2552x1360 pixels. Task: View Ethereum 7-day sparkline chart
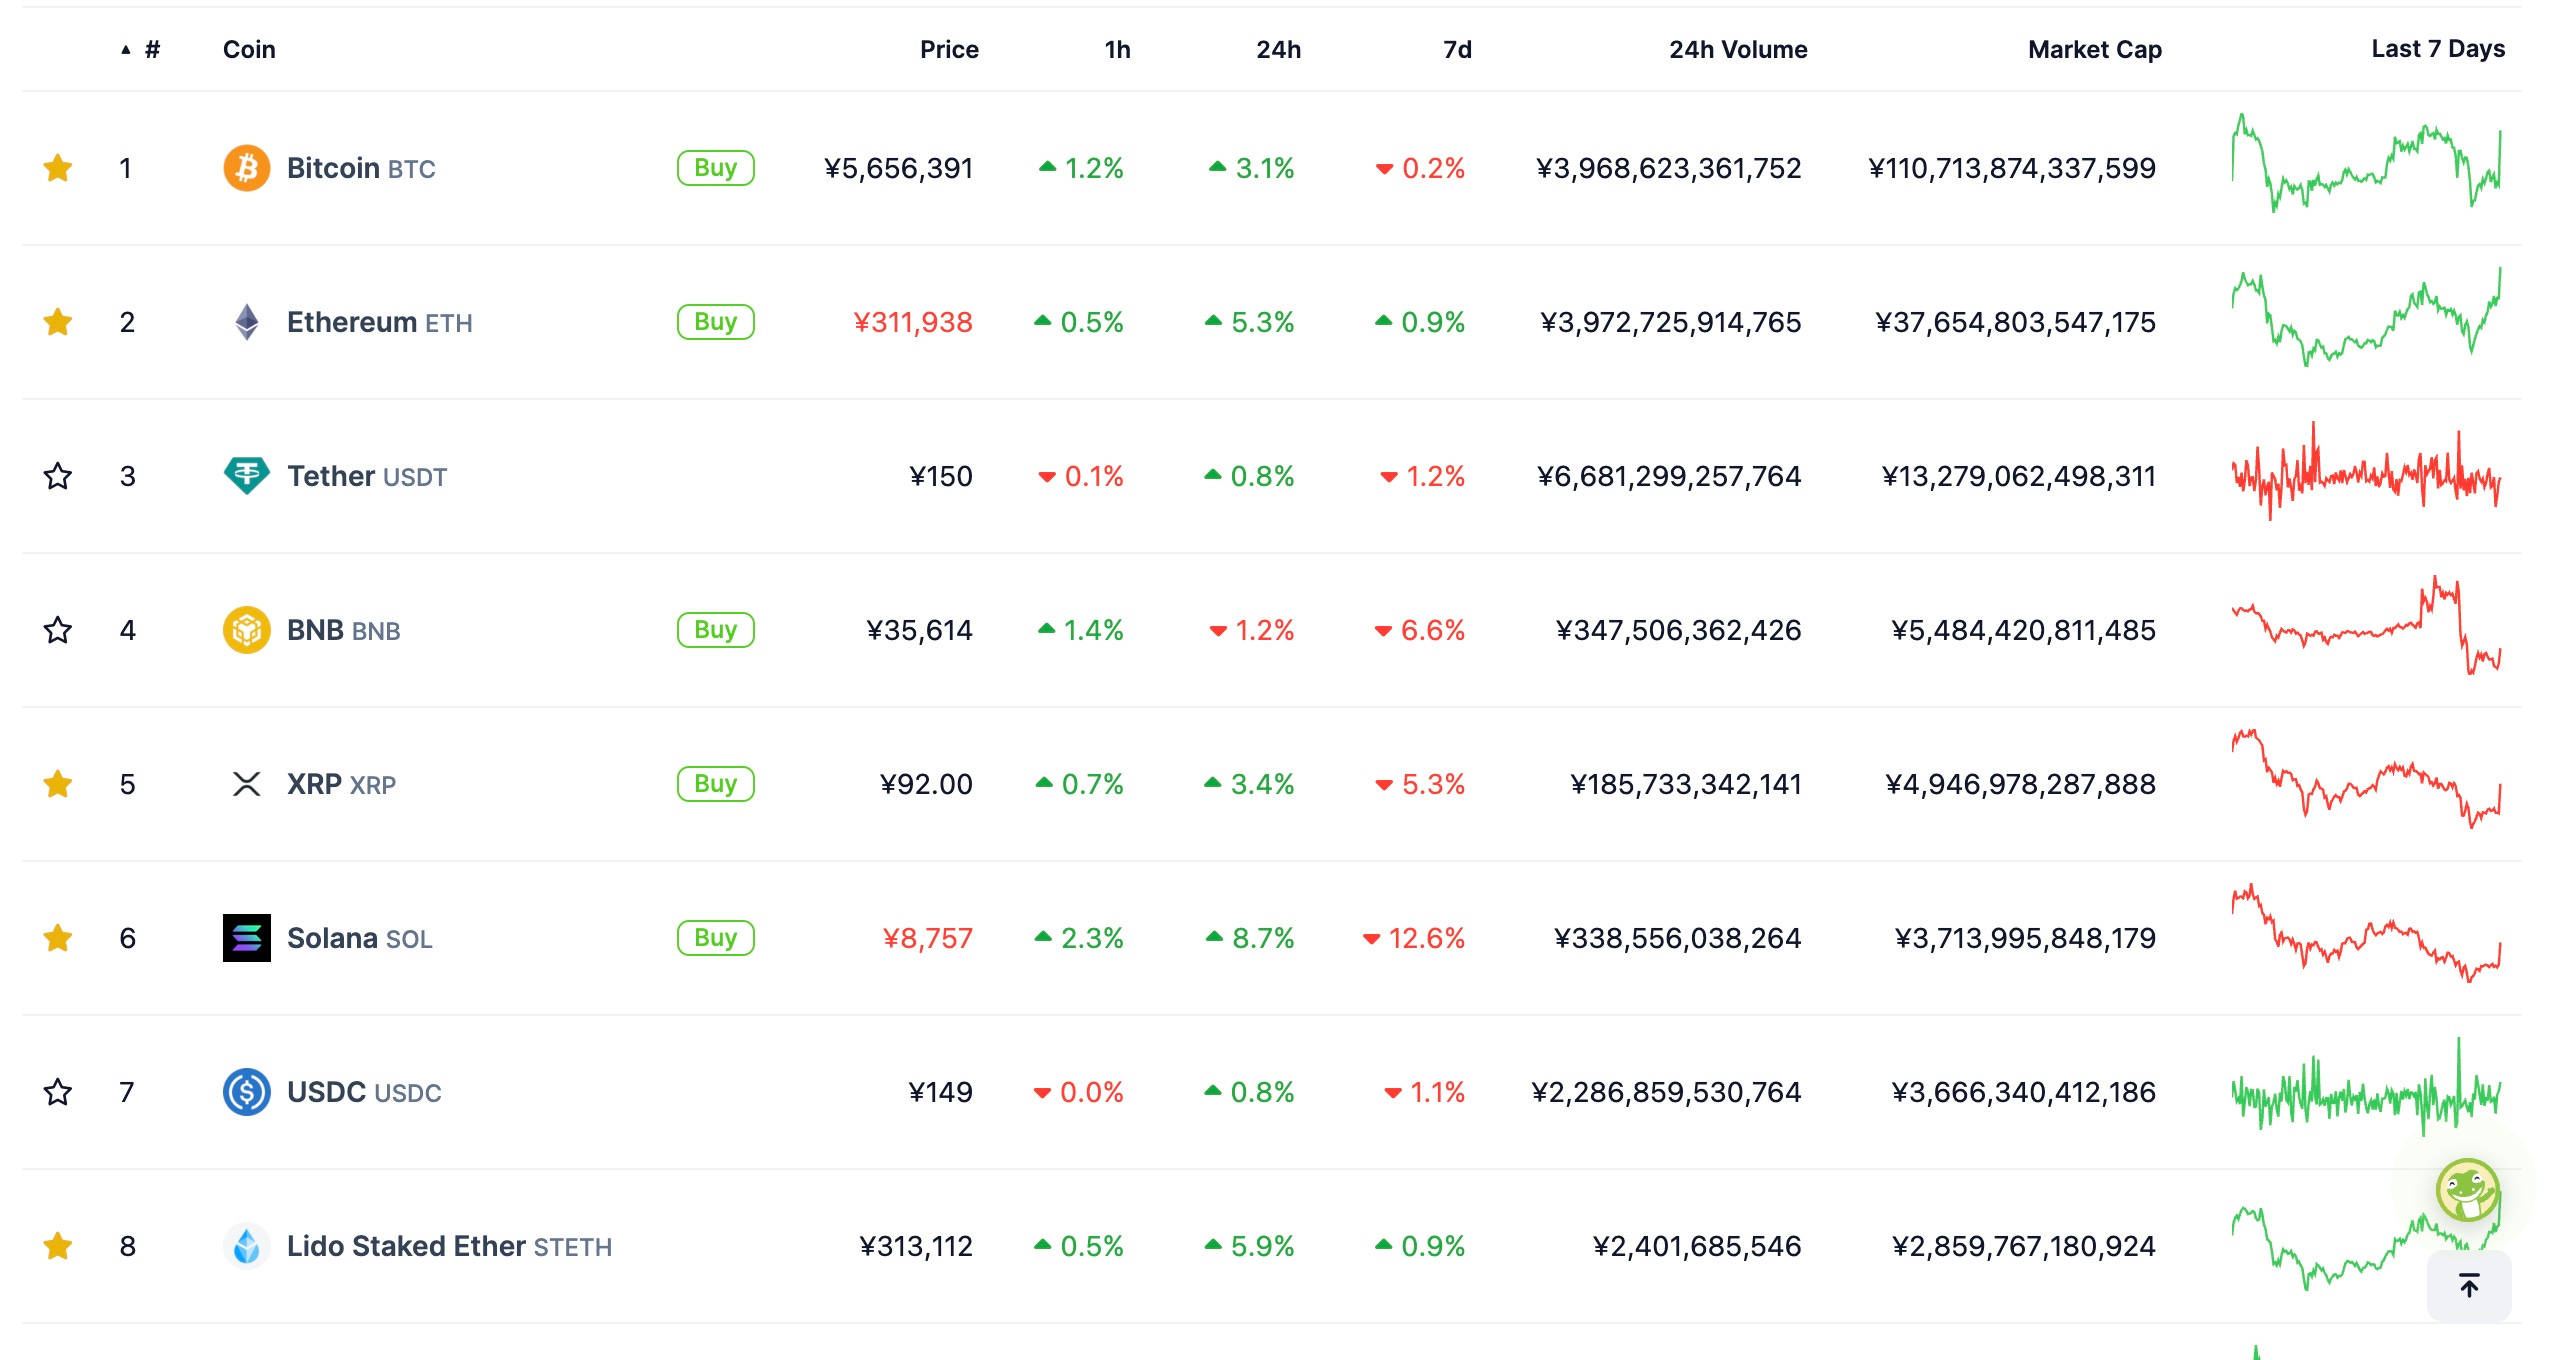point(2366,316)
